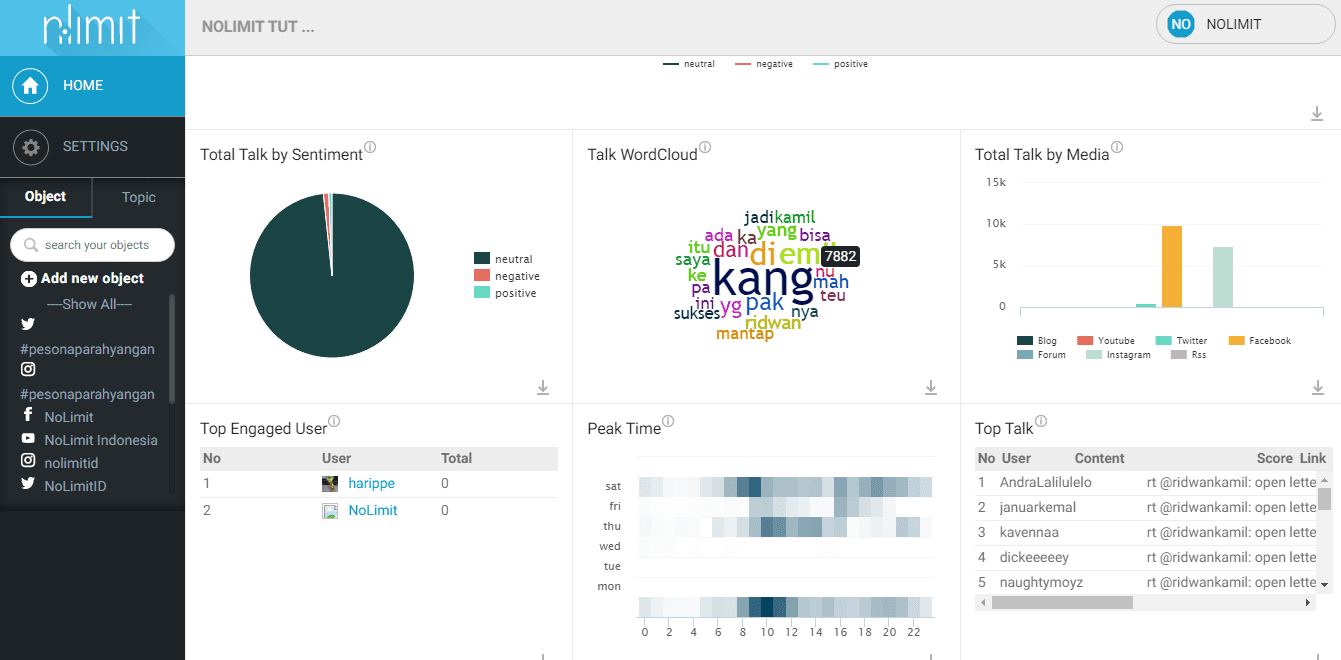The height and width of the screenshot is (660, 1341).
Task: Click the Home house icon
Action: (31, 86)
